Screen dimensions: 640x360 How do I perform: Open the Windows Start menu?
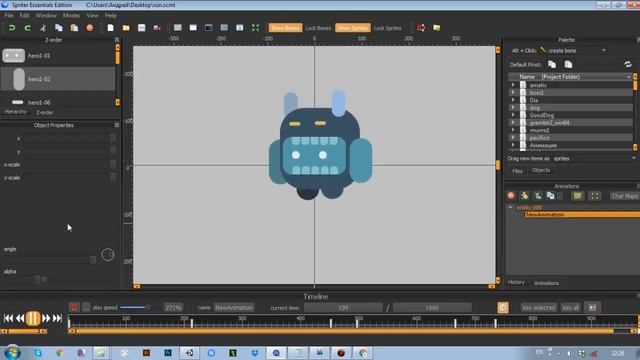point(12,352)
